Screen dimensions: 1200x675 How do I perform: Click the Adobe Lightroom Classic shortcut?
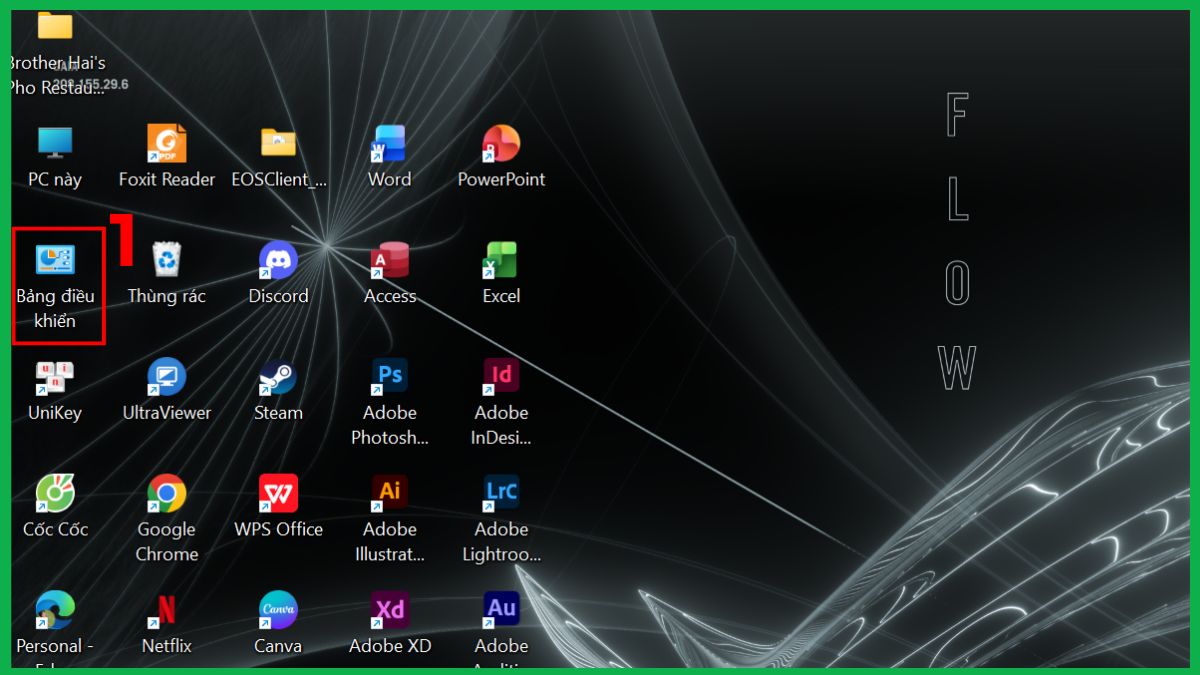(x=501, y=494)
